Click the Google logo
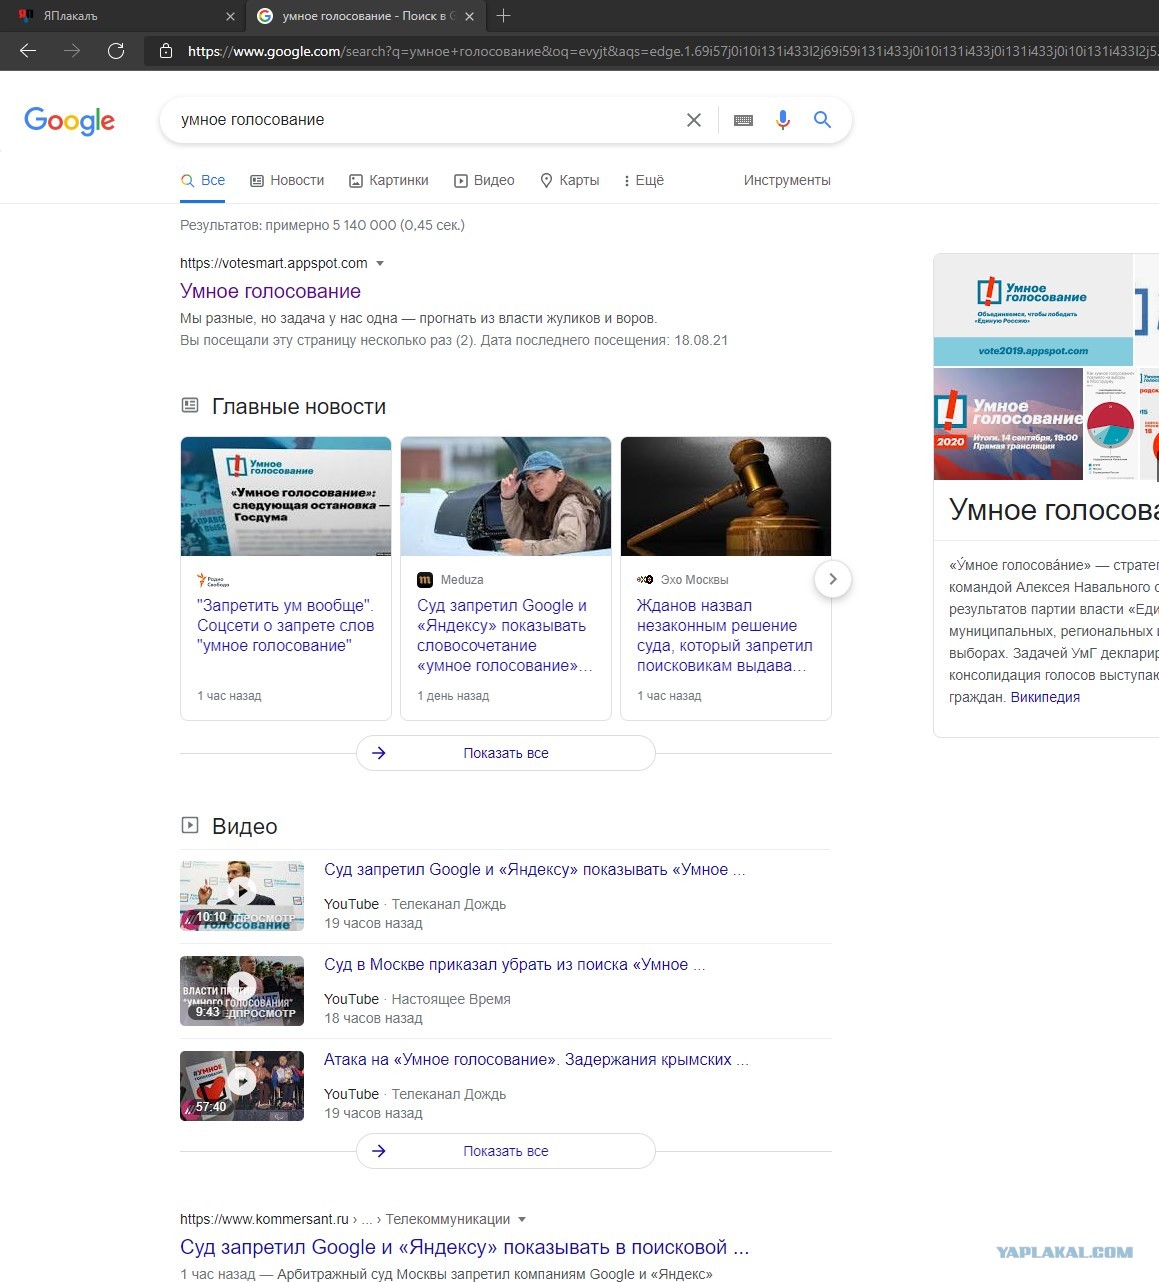 point(69,121)
